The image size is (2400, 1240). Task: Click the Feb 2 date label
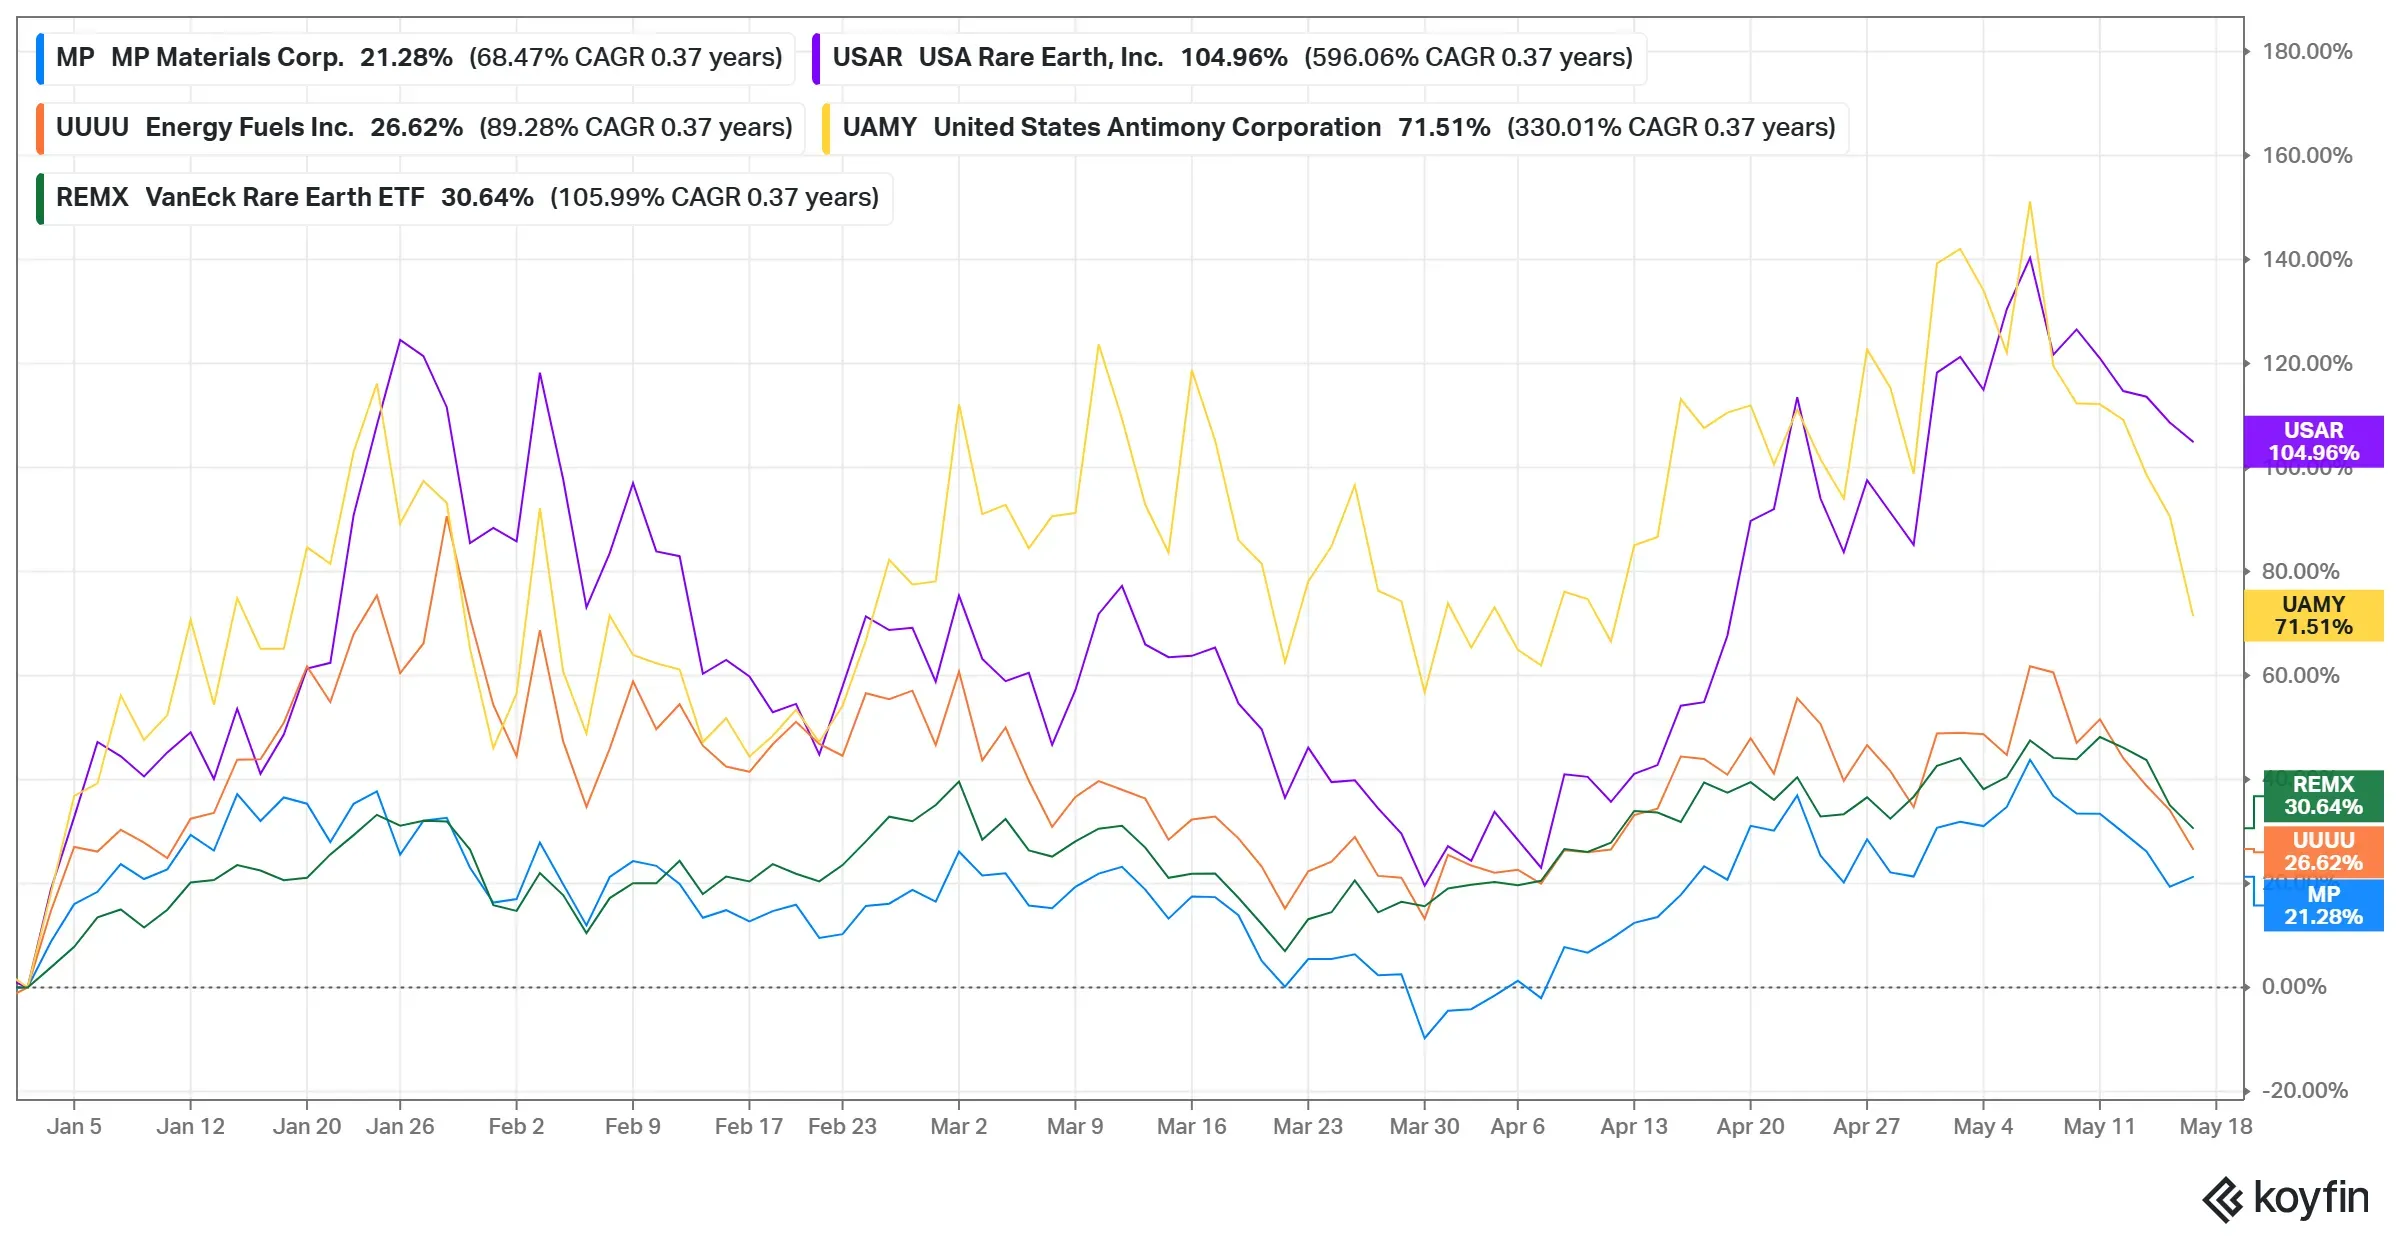click(516, 1127)
